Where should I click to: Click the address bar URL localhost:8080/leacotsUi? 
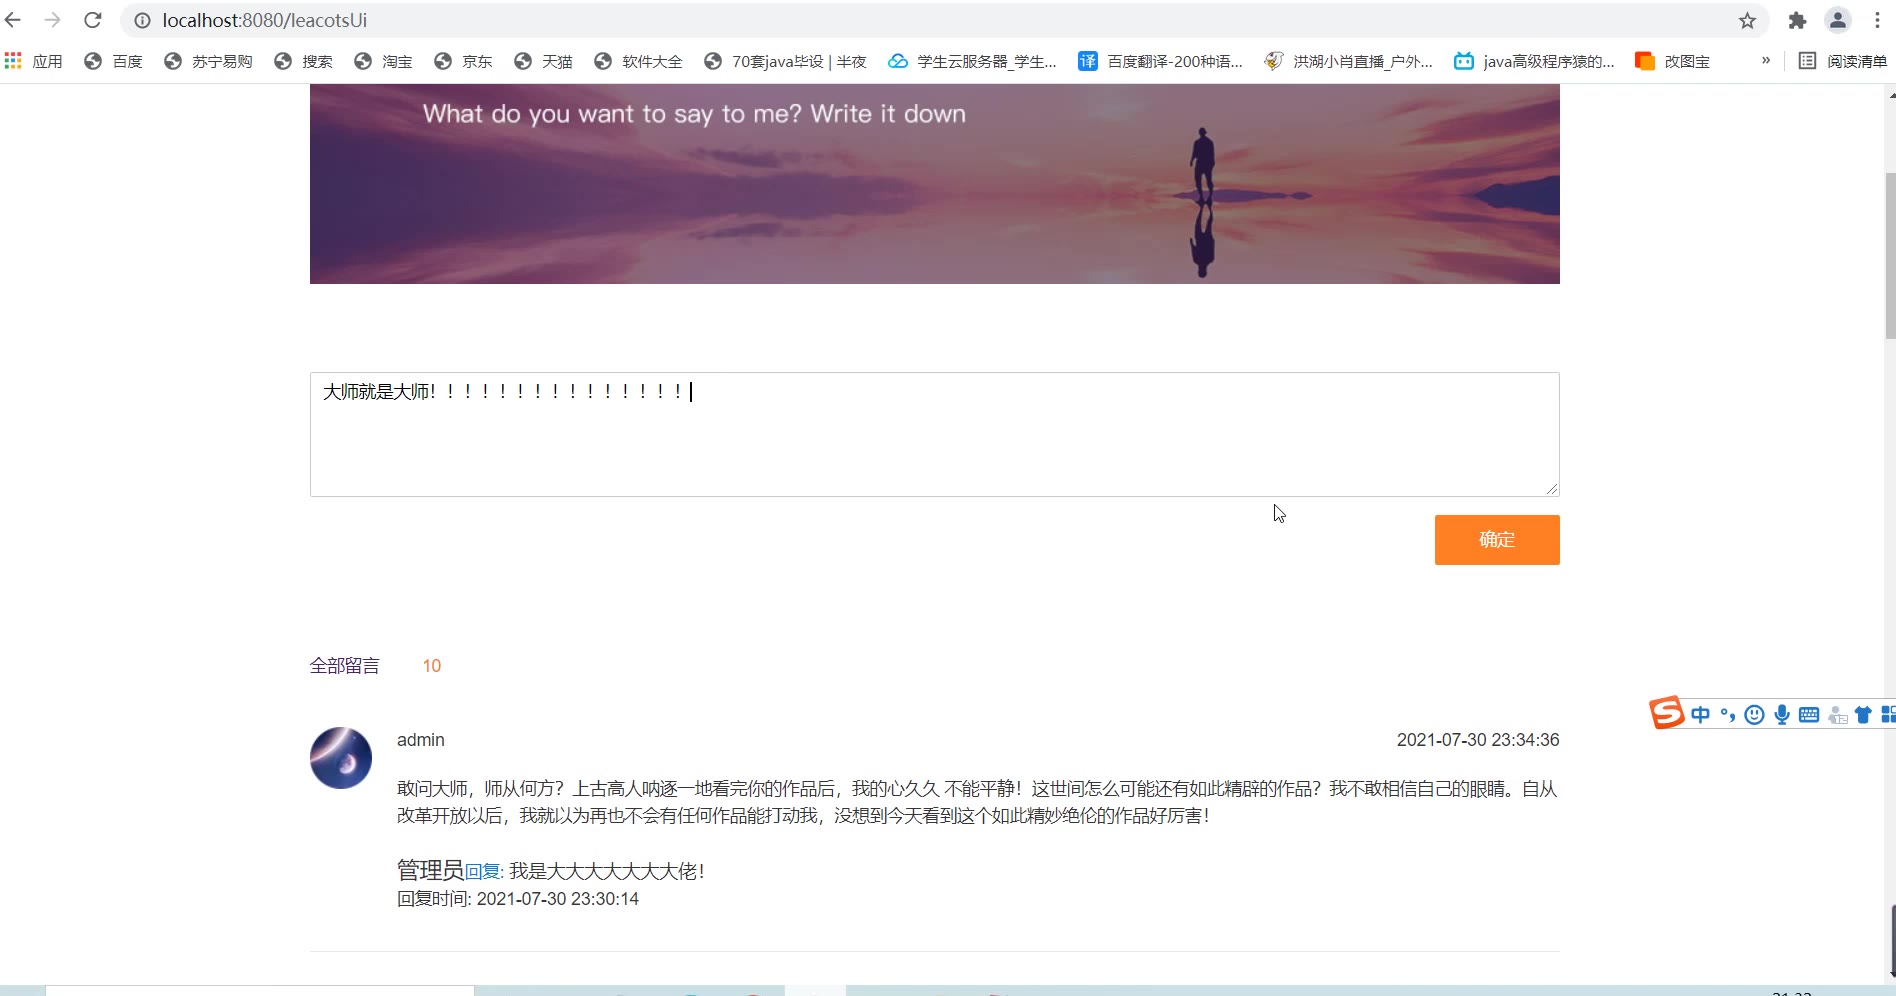coord(265,20)
